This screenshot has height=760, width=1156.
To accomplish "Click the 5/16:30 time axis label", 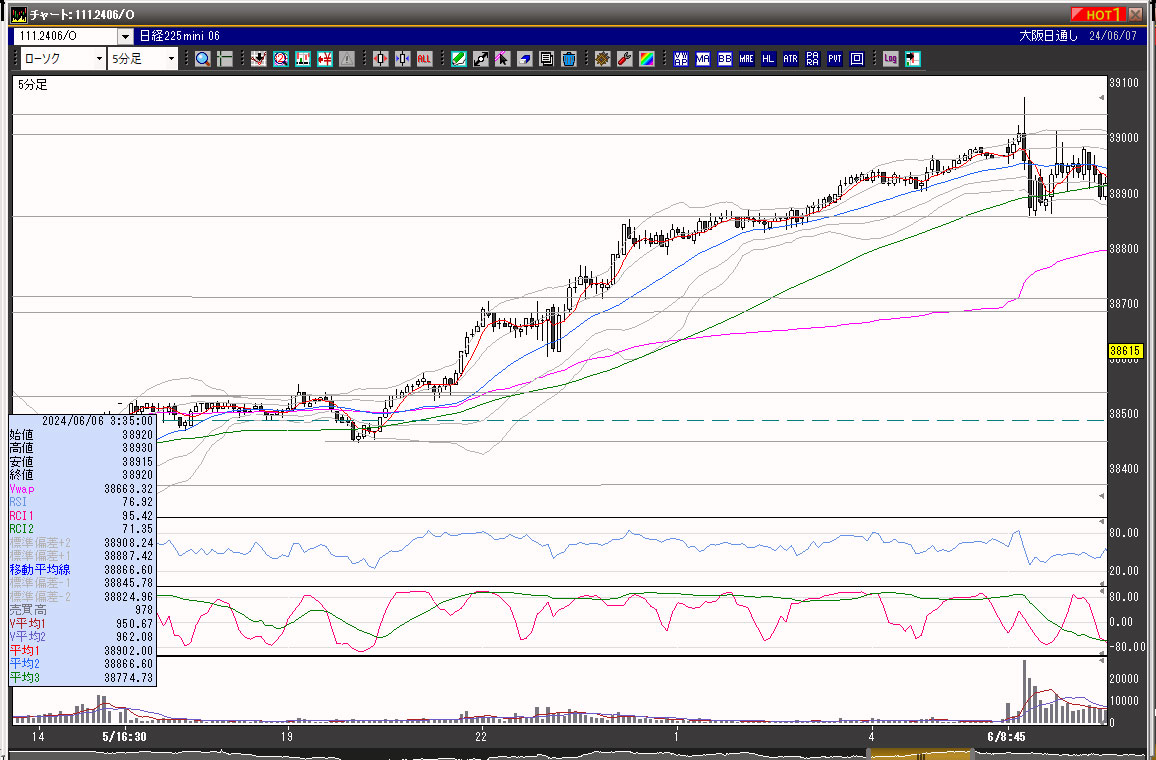I will pos(124,736).
